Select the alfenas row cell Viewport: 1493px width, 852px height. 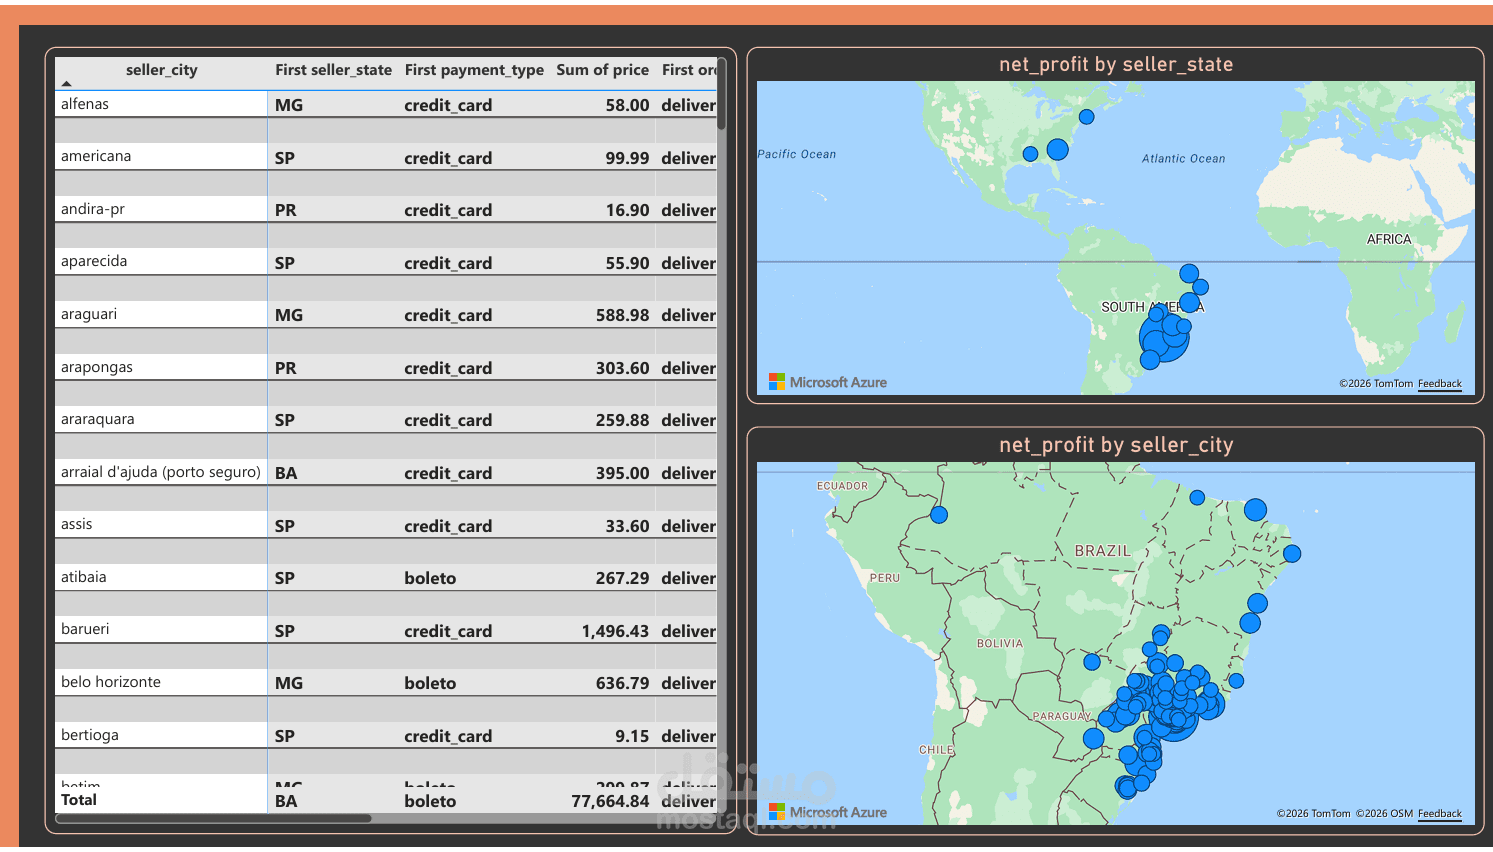pos(161,104)
